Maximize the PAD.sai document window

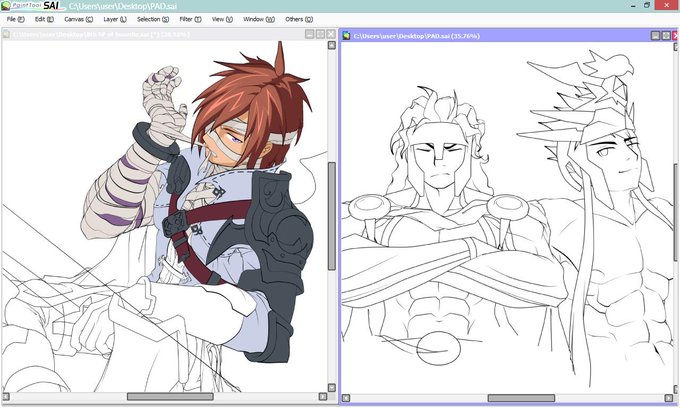(x=666, y=36)
